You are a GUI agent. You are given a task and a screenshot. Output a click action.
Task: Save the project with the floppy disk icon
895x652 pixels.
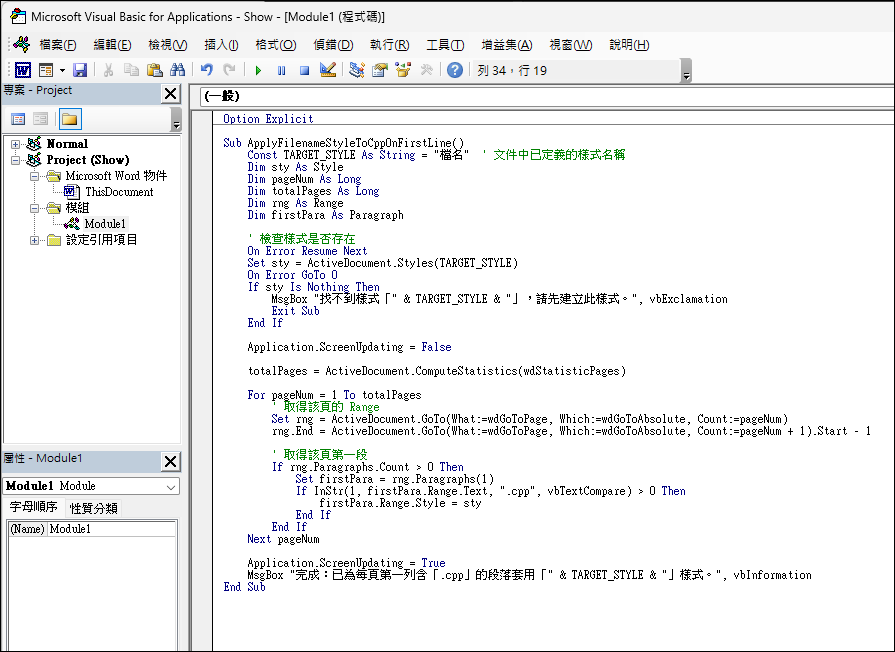[80, 70]
